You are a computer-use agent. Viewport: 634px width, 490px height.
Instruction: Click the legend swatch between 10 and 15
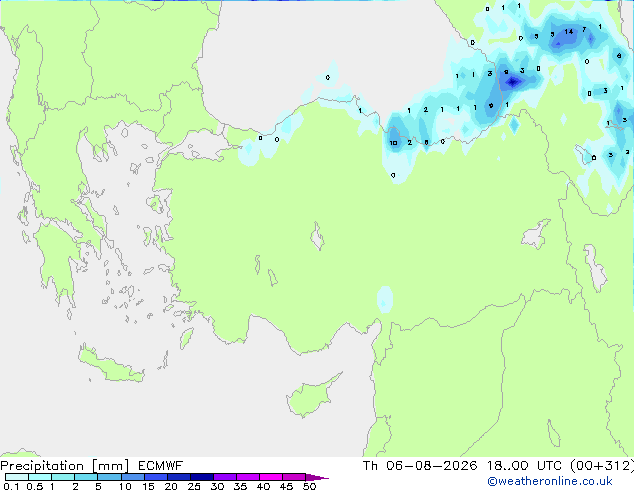pyautogui.click(x=132, y=477)
